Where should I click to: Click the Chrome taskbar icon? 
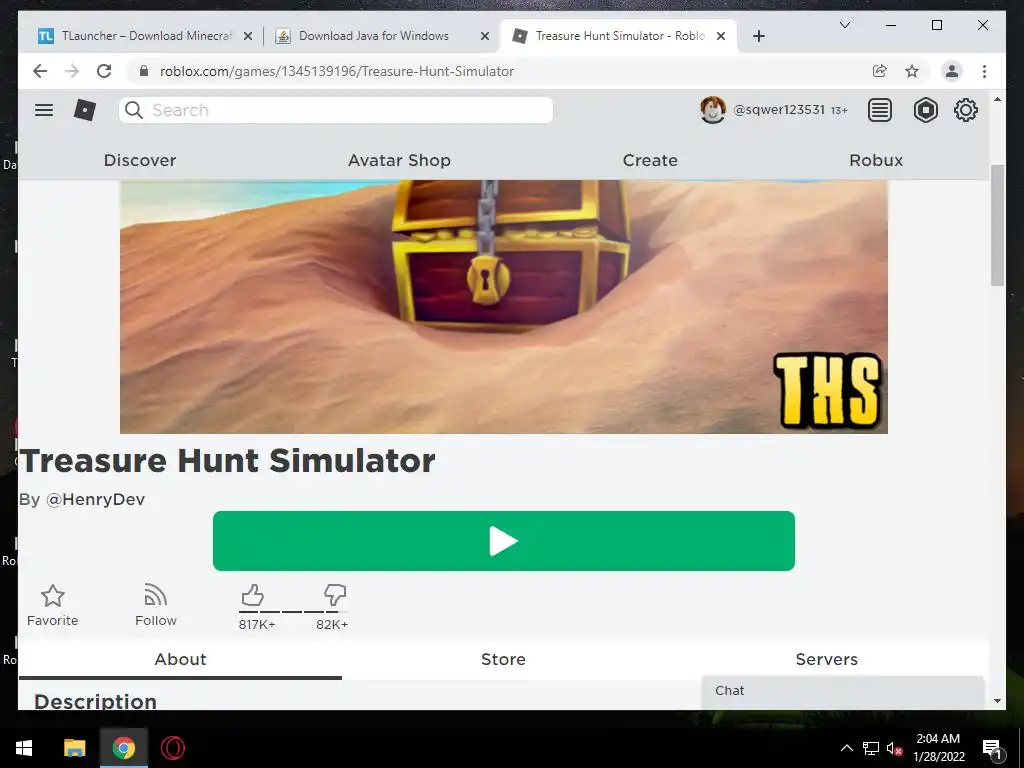pos(123,748)
